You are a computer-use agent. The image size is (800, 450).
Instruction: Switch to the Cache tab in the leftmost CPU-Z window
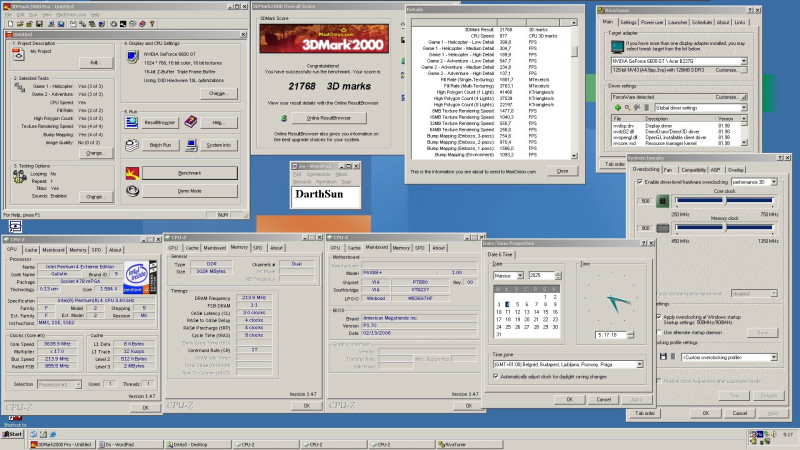coord(31,250)
